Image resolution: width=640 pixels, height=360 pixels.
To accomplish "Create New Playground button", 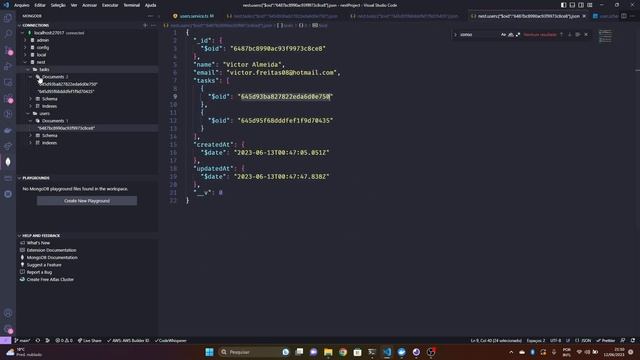I will point(87,201).
